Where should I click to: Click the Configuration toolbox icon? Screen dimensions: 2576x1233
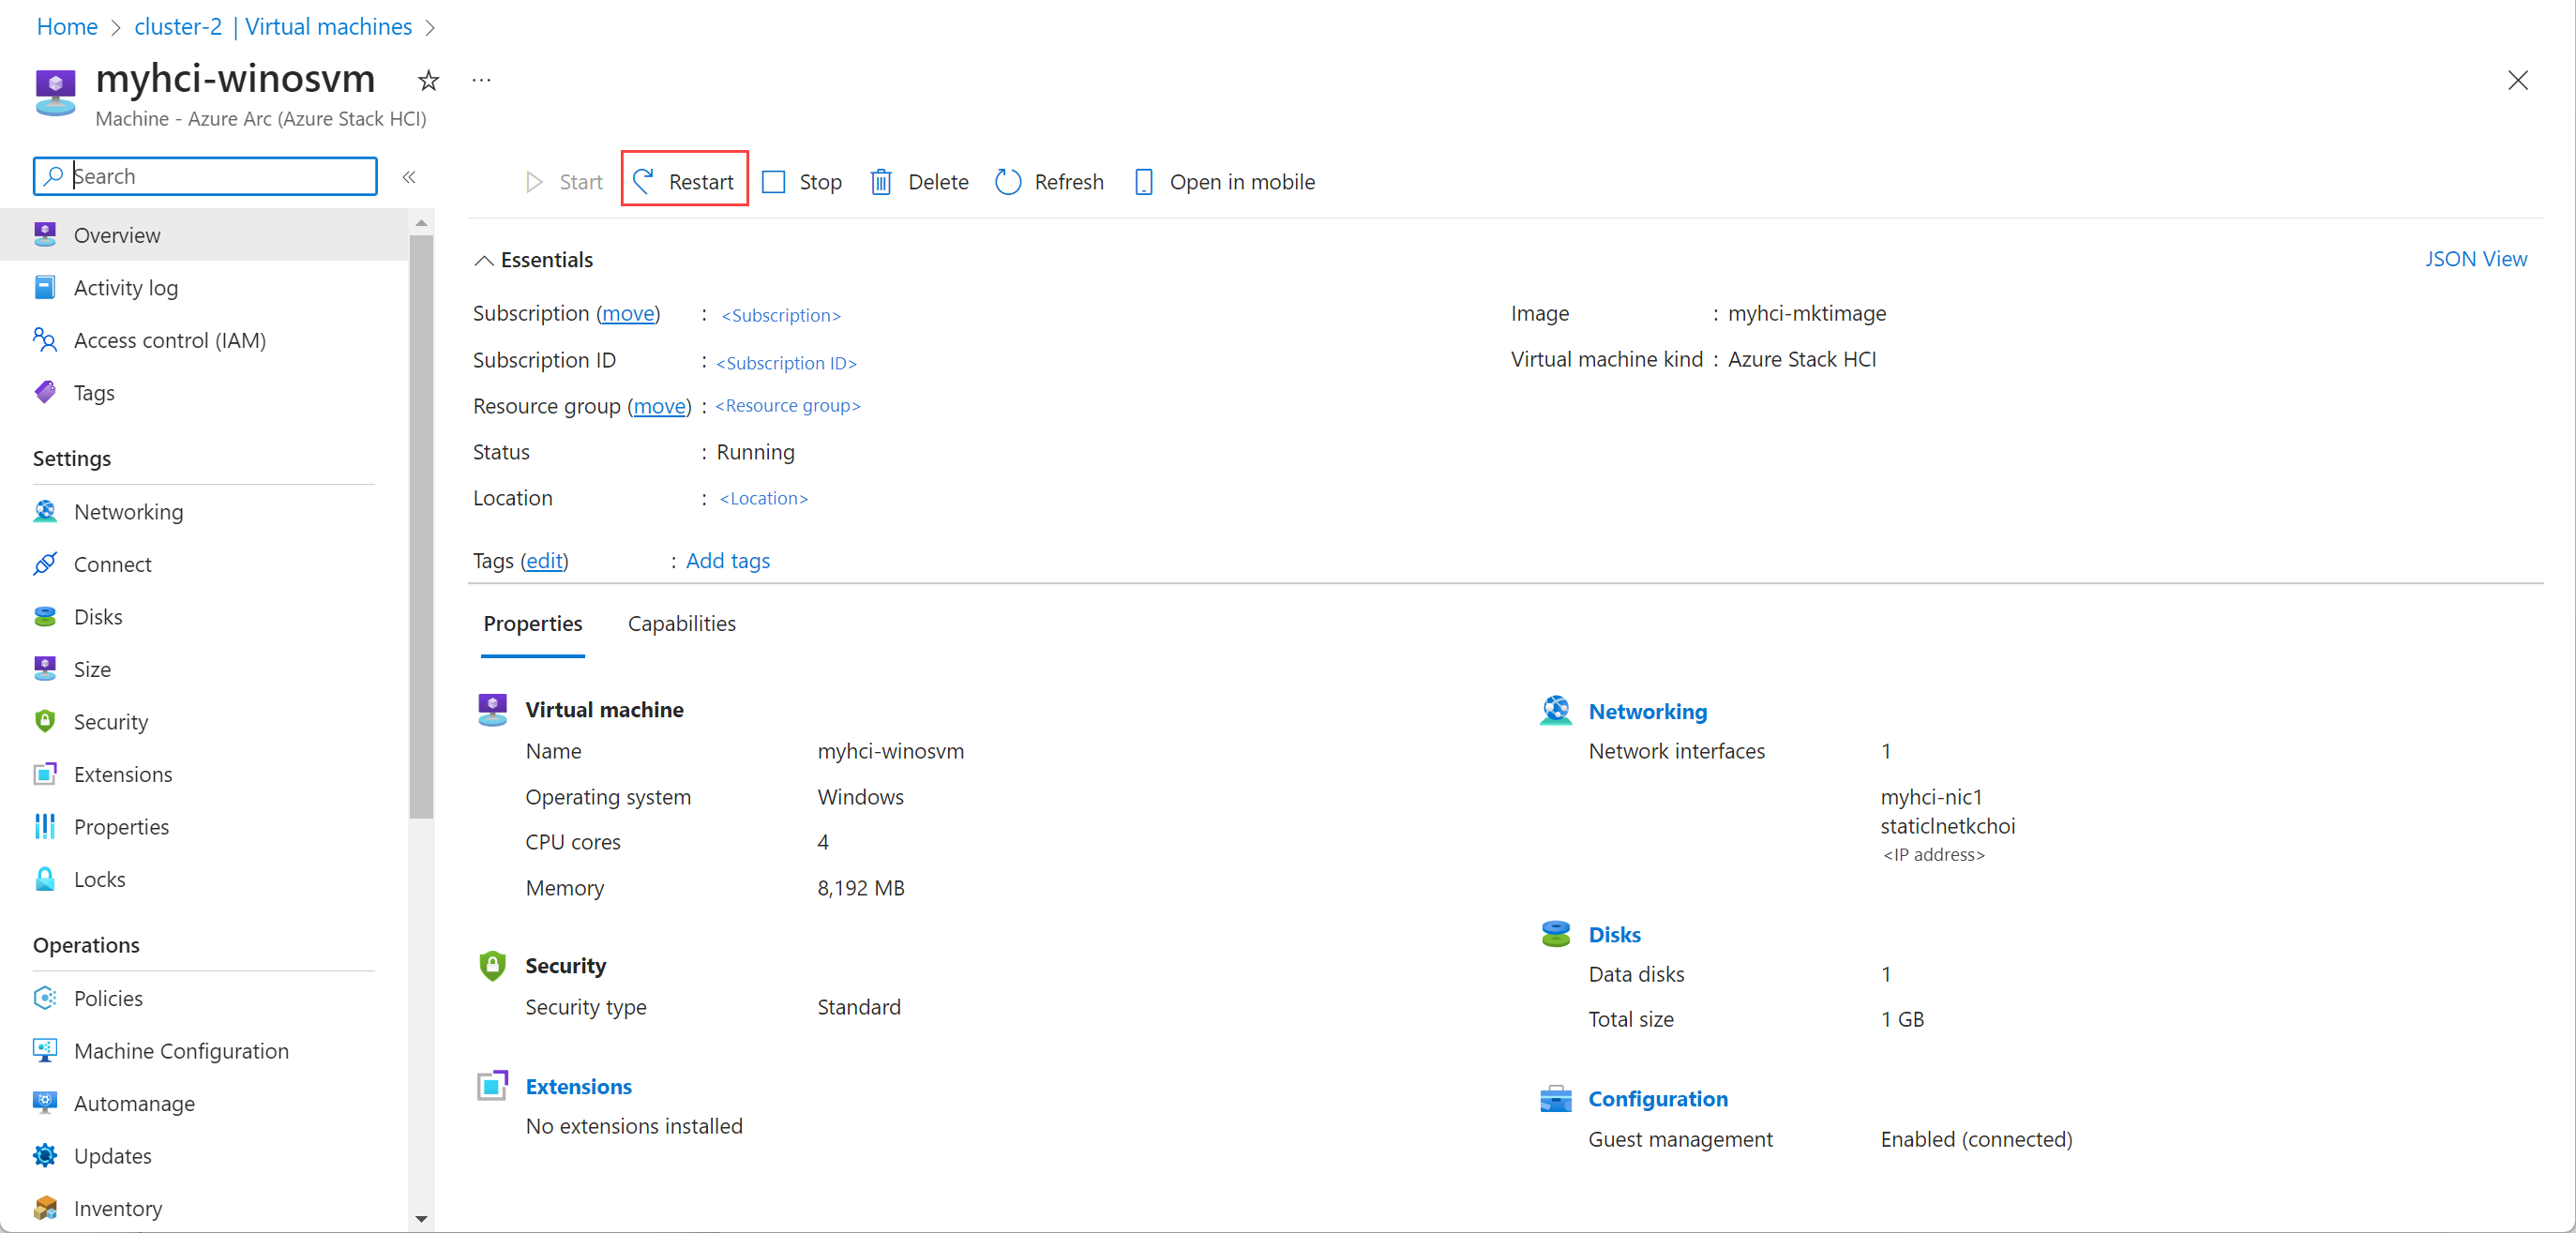coord(1555,1098)
